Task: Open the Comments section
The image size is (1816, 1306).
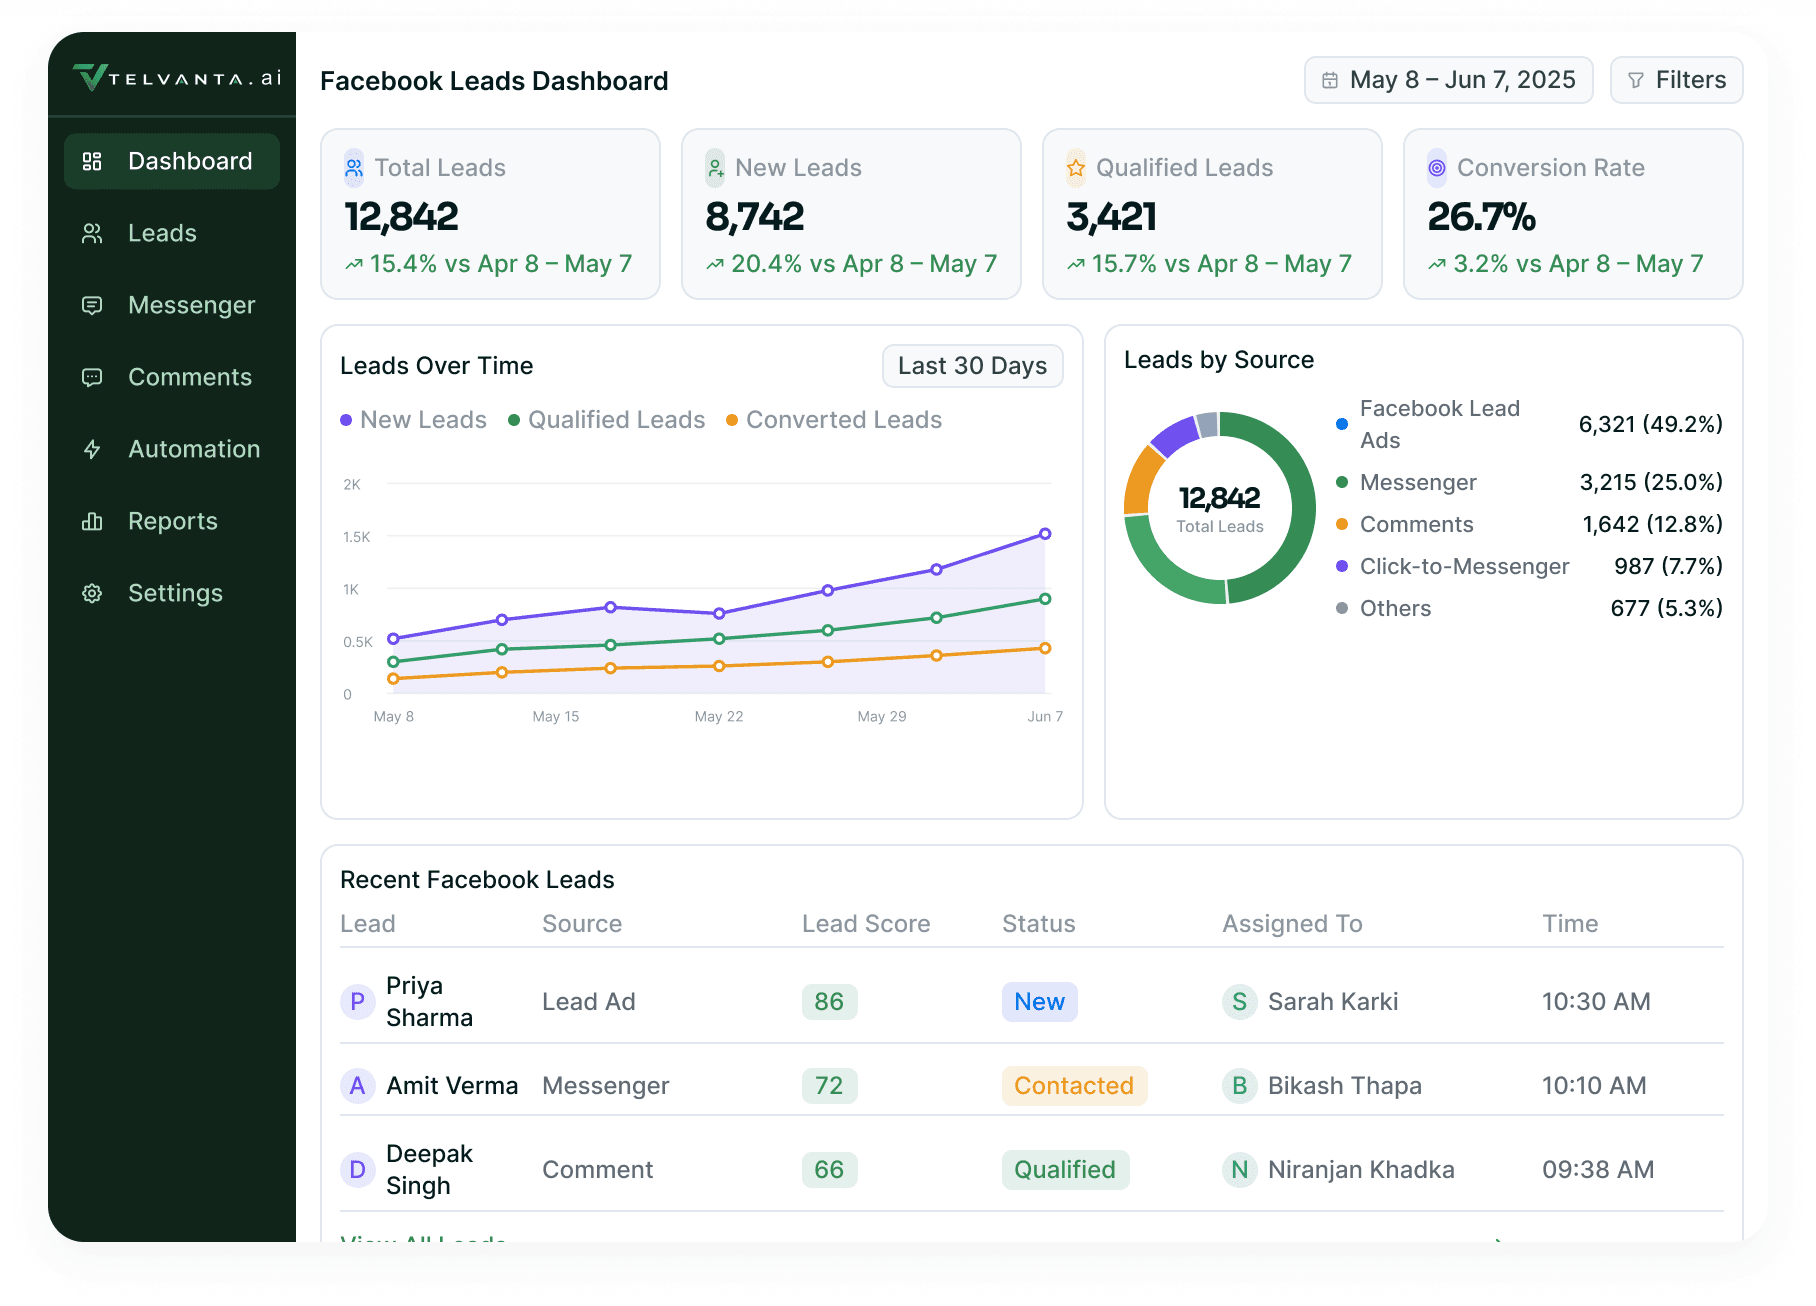Action: tap(172, 377)
